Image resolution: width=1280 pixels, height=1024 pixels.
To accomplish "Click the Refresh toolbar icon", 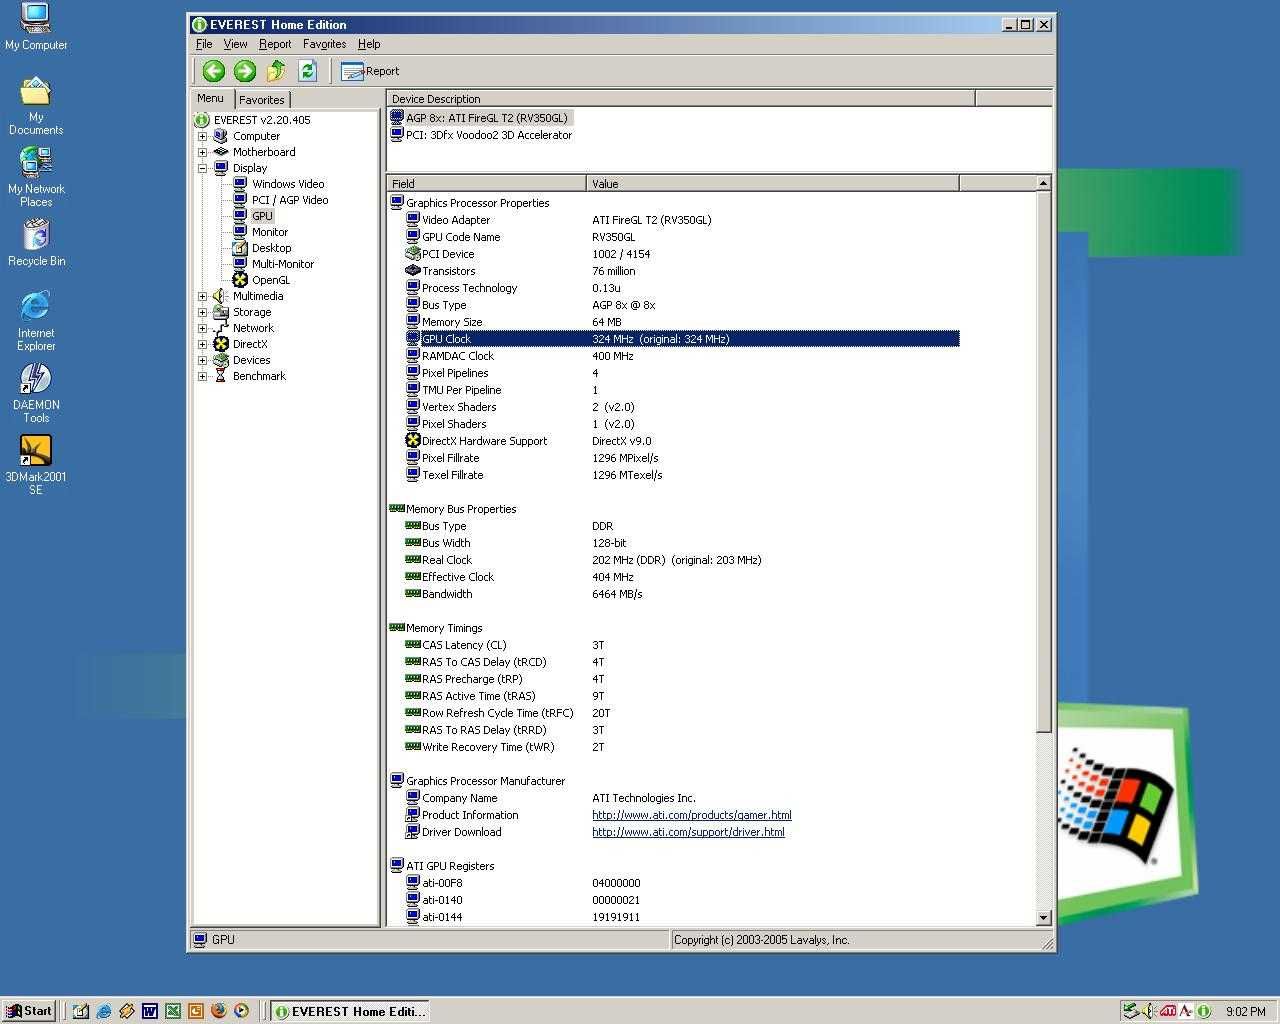I will click(307, 70).
